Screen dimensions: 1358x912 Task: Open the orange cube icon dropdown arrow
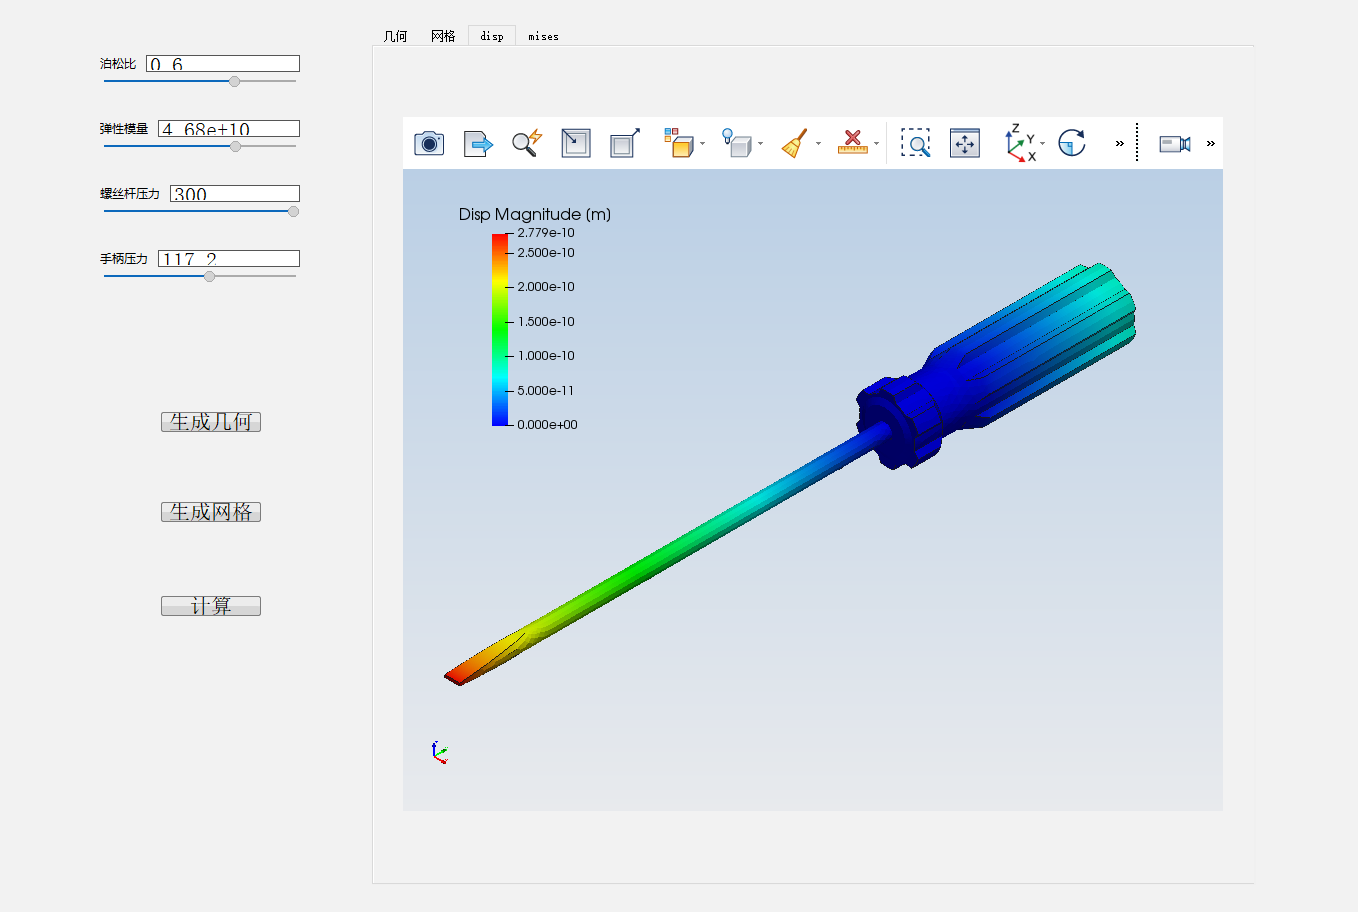click(703, 144)
